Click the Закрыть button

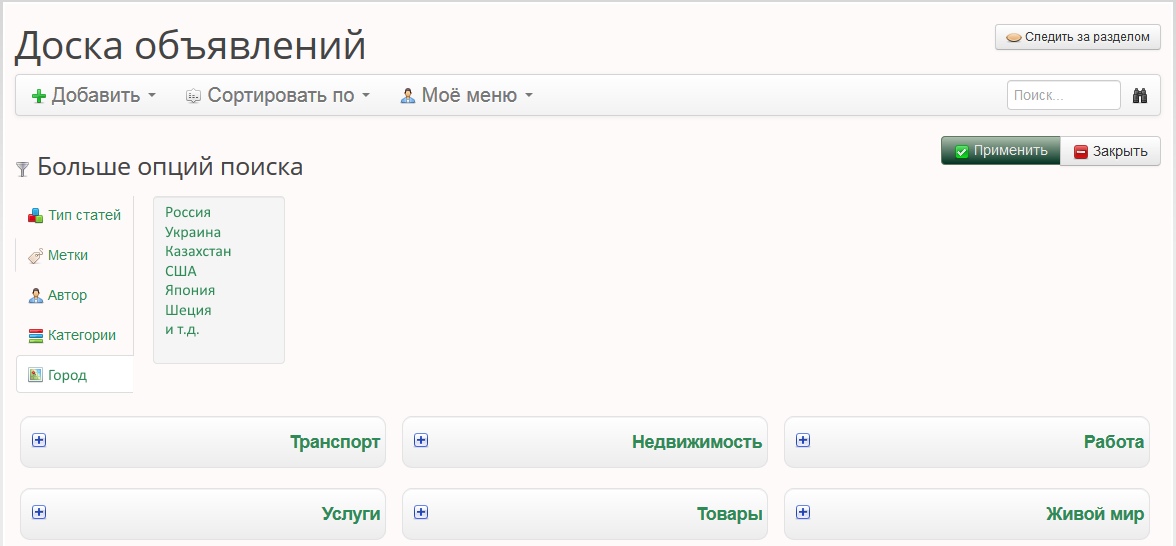point(1110,151)
